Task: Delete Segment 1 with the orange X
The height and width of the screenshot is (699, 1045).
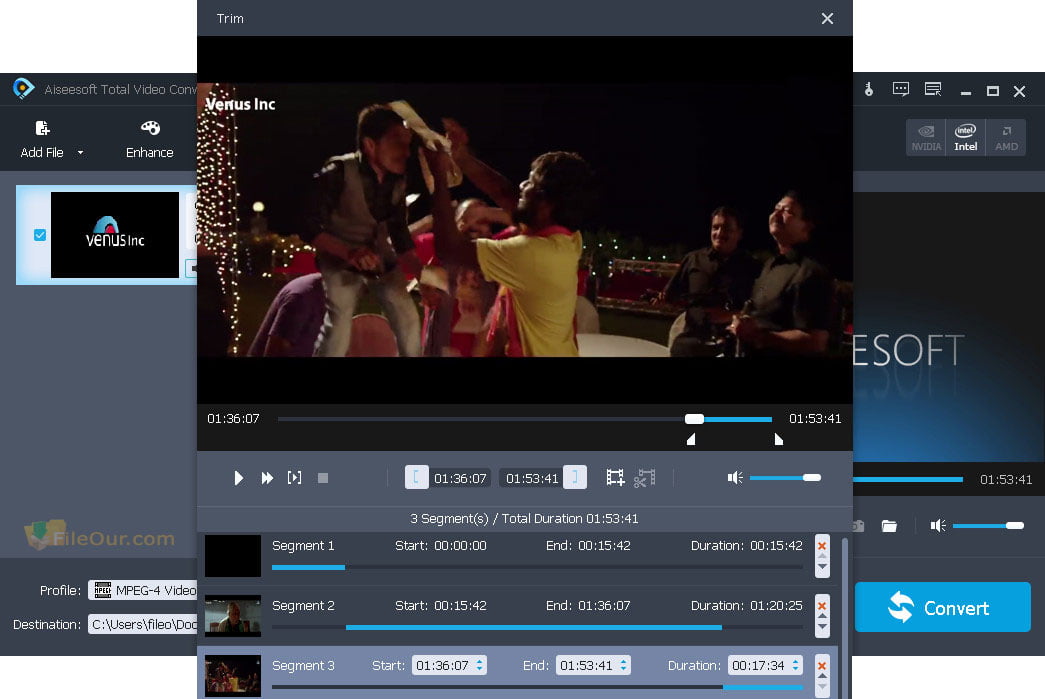Action: pos(822,546)
